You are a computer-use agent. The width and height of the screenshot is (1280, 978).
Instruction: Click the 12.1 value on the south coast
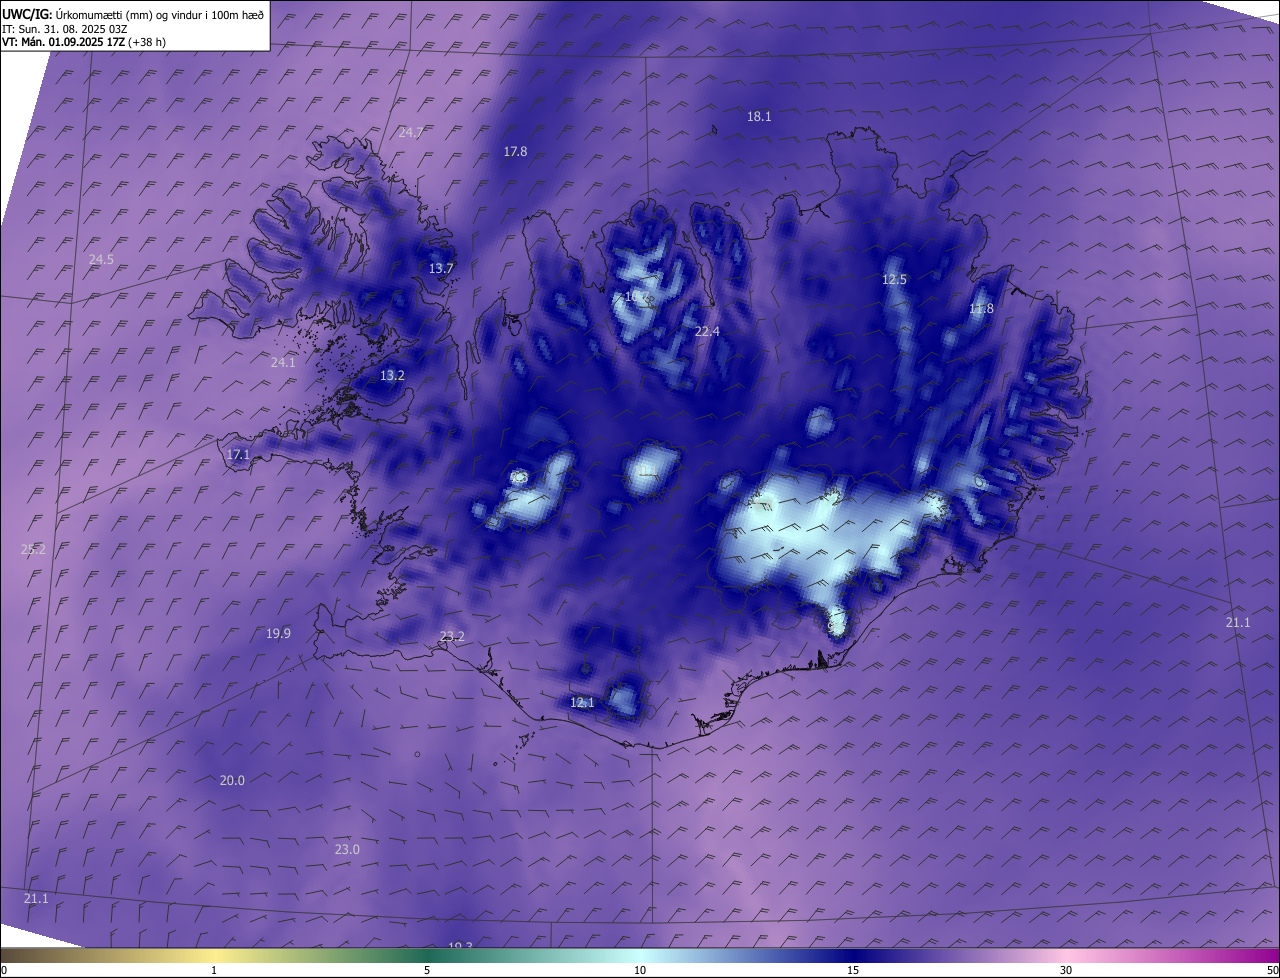[582, 702]
